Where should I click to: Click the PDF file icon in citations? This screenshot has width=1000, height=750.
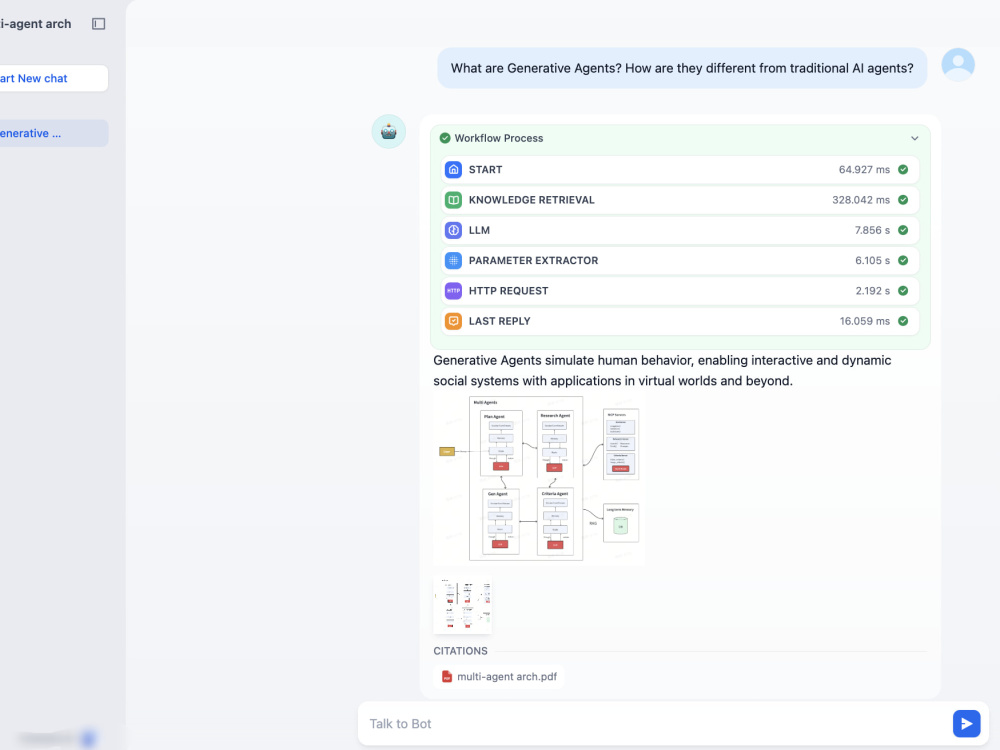click(447, 677)
